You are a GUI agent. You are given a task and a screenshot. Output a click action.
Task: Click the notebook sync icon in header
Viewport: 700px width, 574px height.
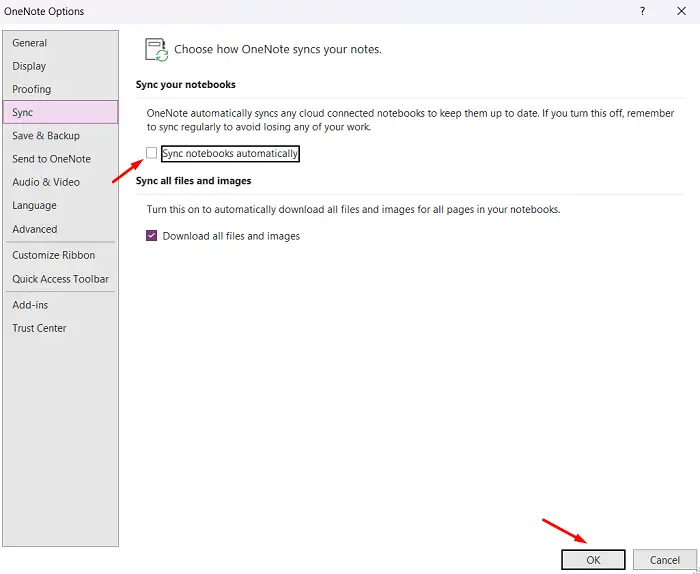156,49
